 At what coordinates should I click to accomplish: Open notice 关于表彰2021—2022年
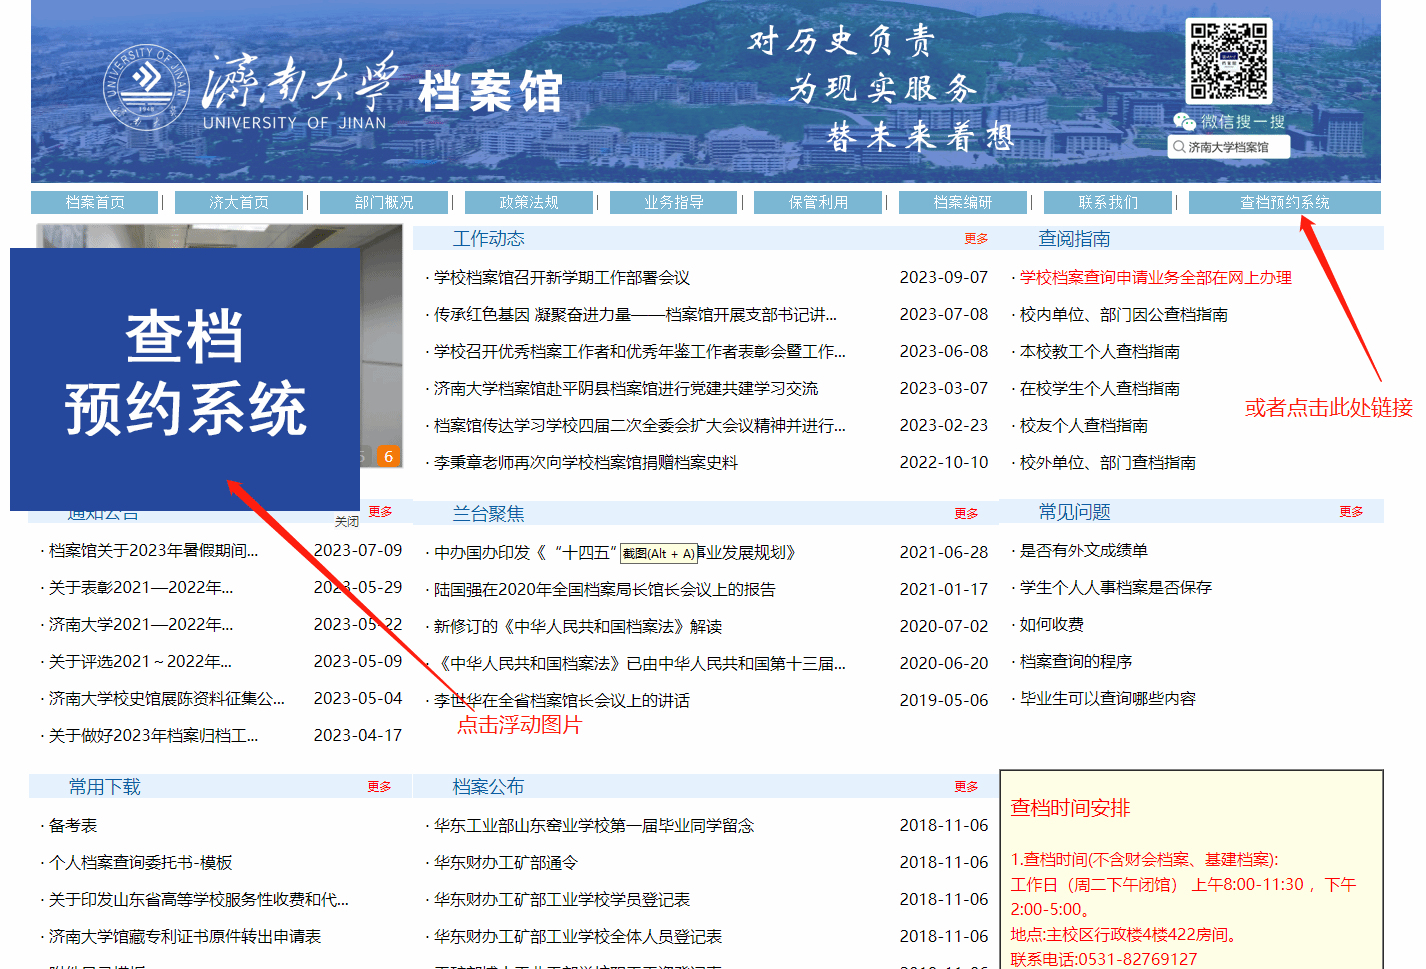pyautogui.click(x=141, y=587)
